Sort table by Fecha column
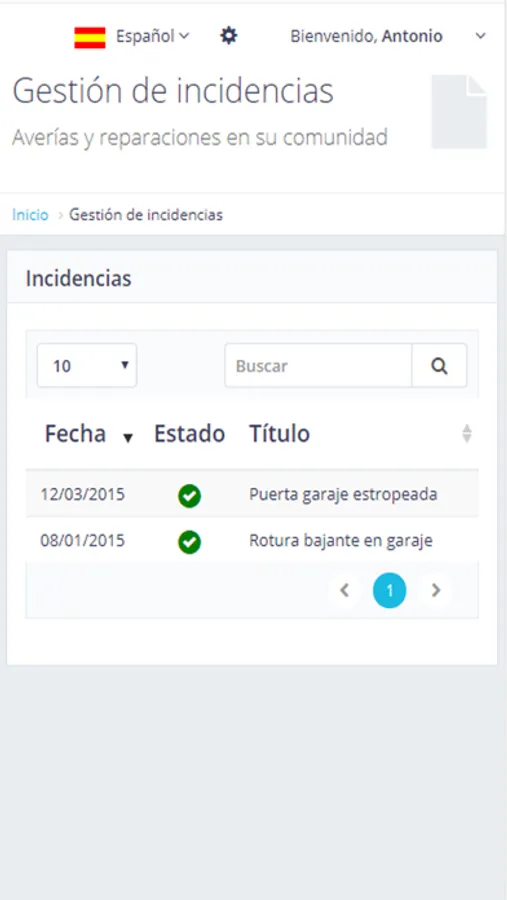Image resolution: width=507 pixels, height=900 pixels. [88, 434]
